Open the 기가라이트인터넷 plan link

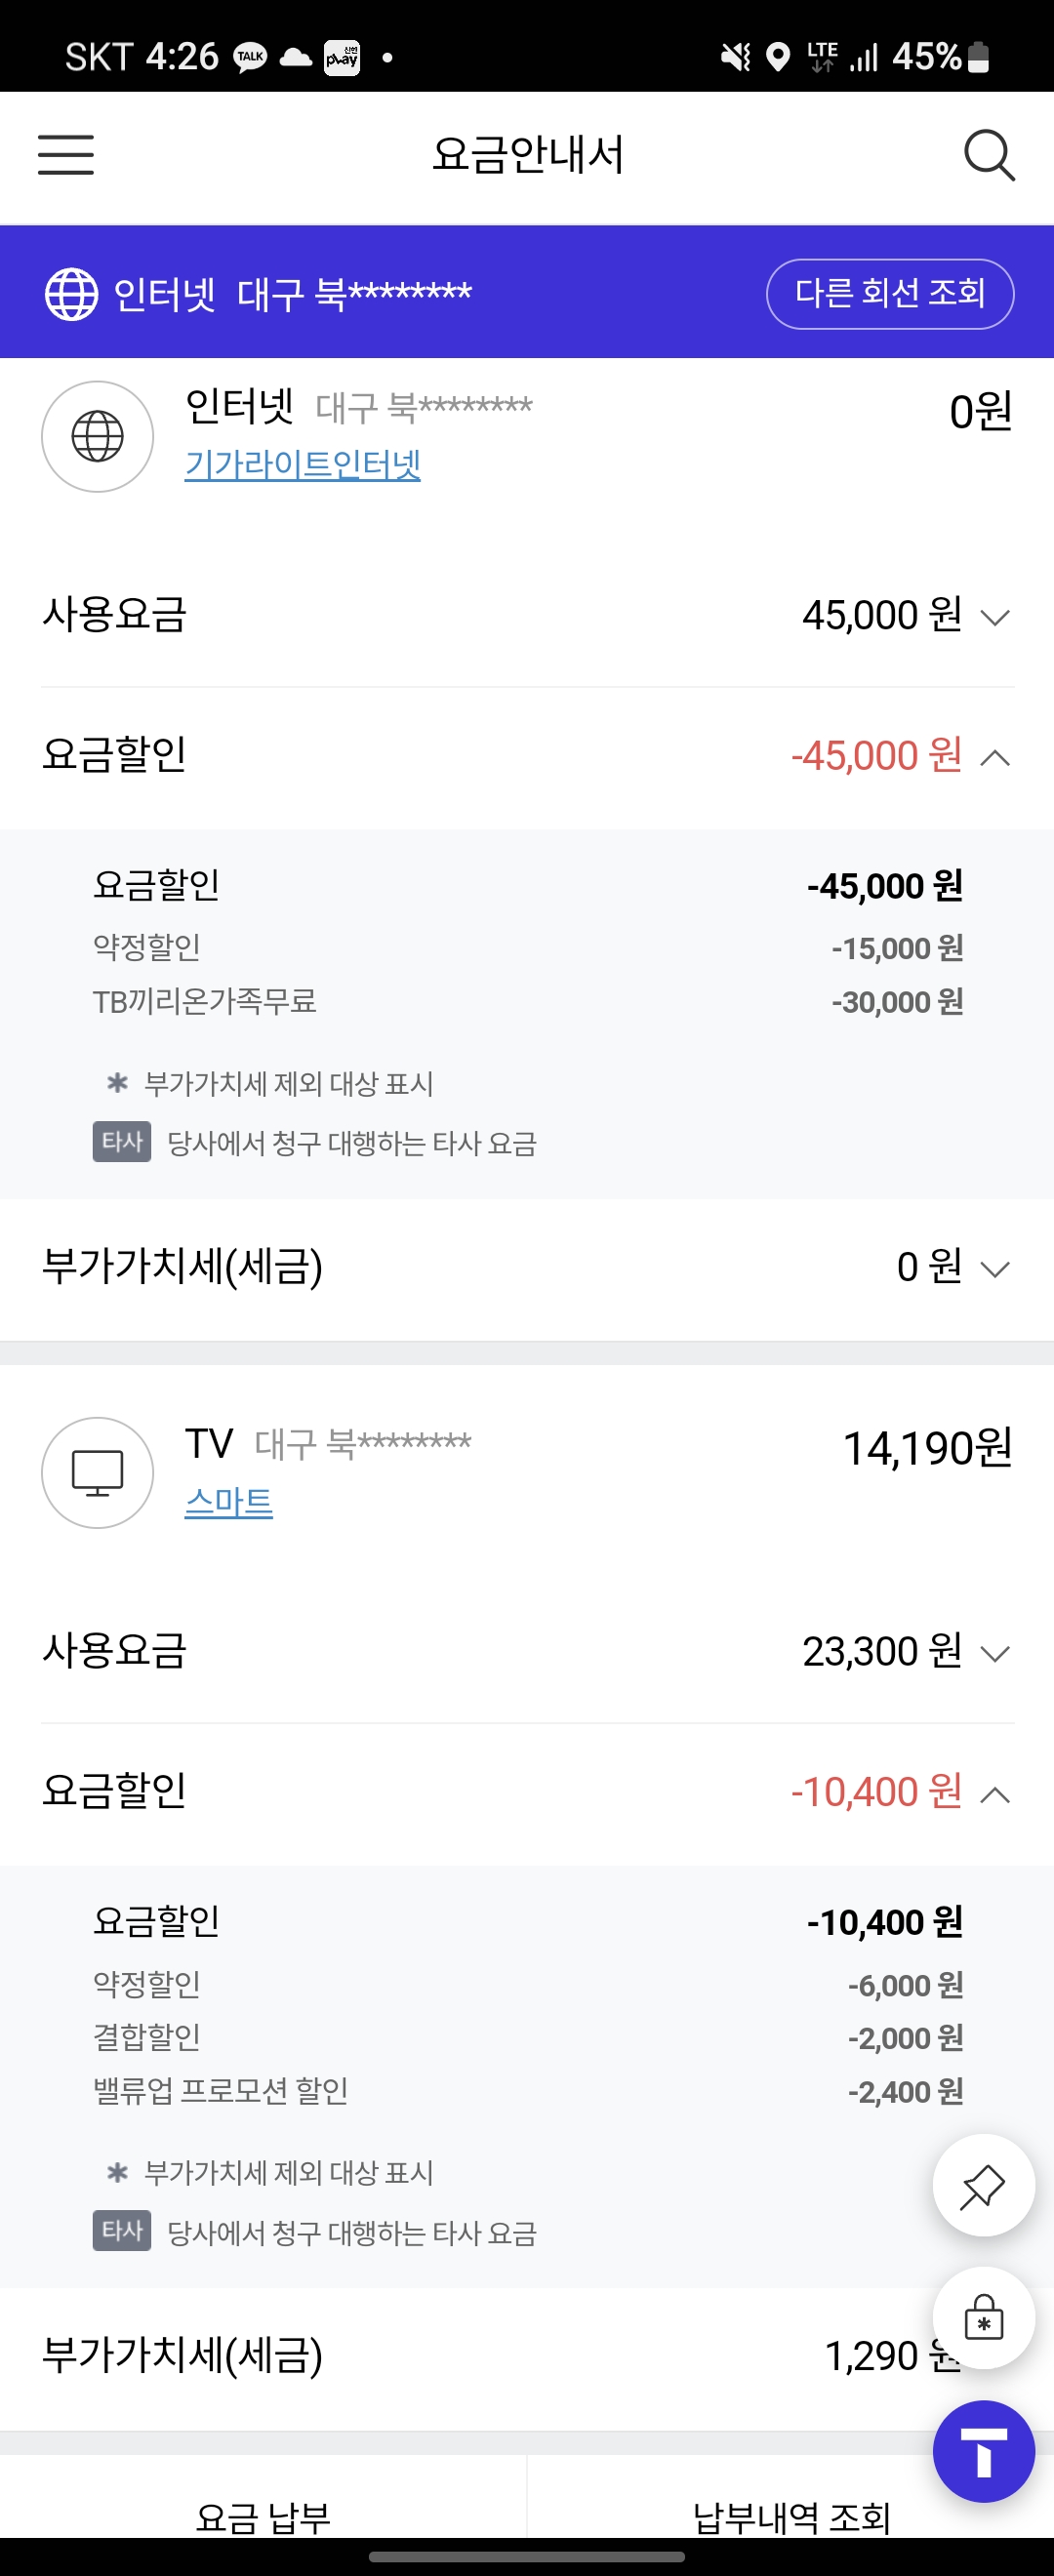pos(302,465)
